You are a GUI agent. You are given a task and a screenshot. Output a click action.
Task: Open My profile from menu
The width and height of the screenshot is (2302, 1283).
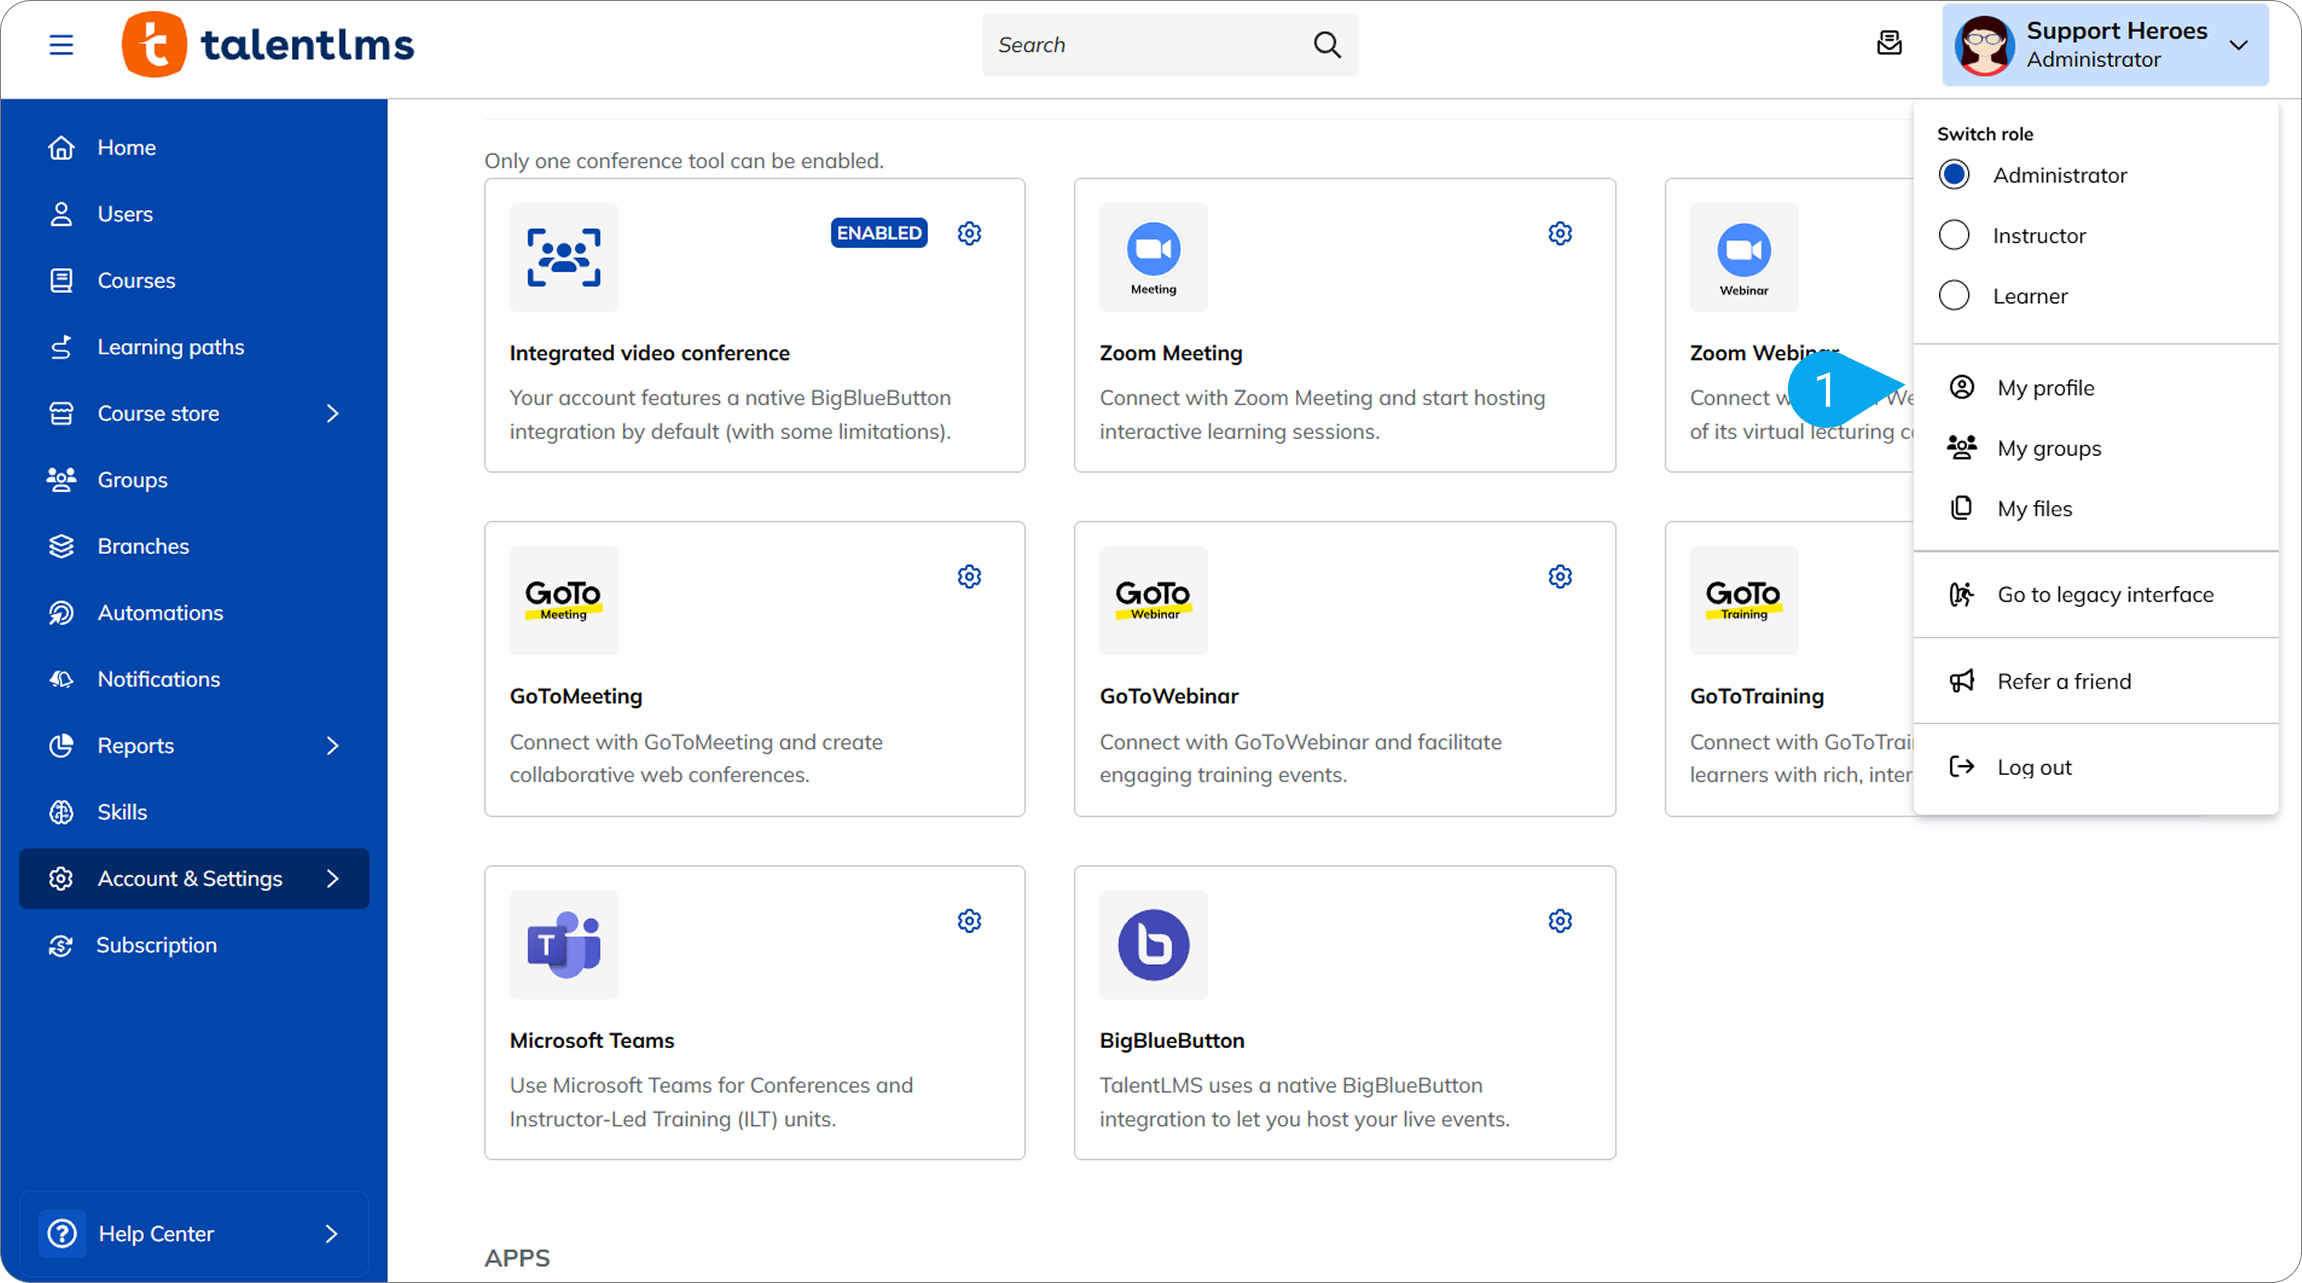[x=2045, y=388]
